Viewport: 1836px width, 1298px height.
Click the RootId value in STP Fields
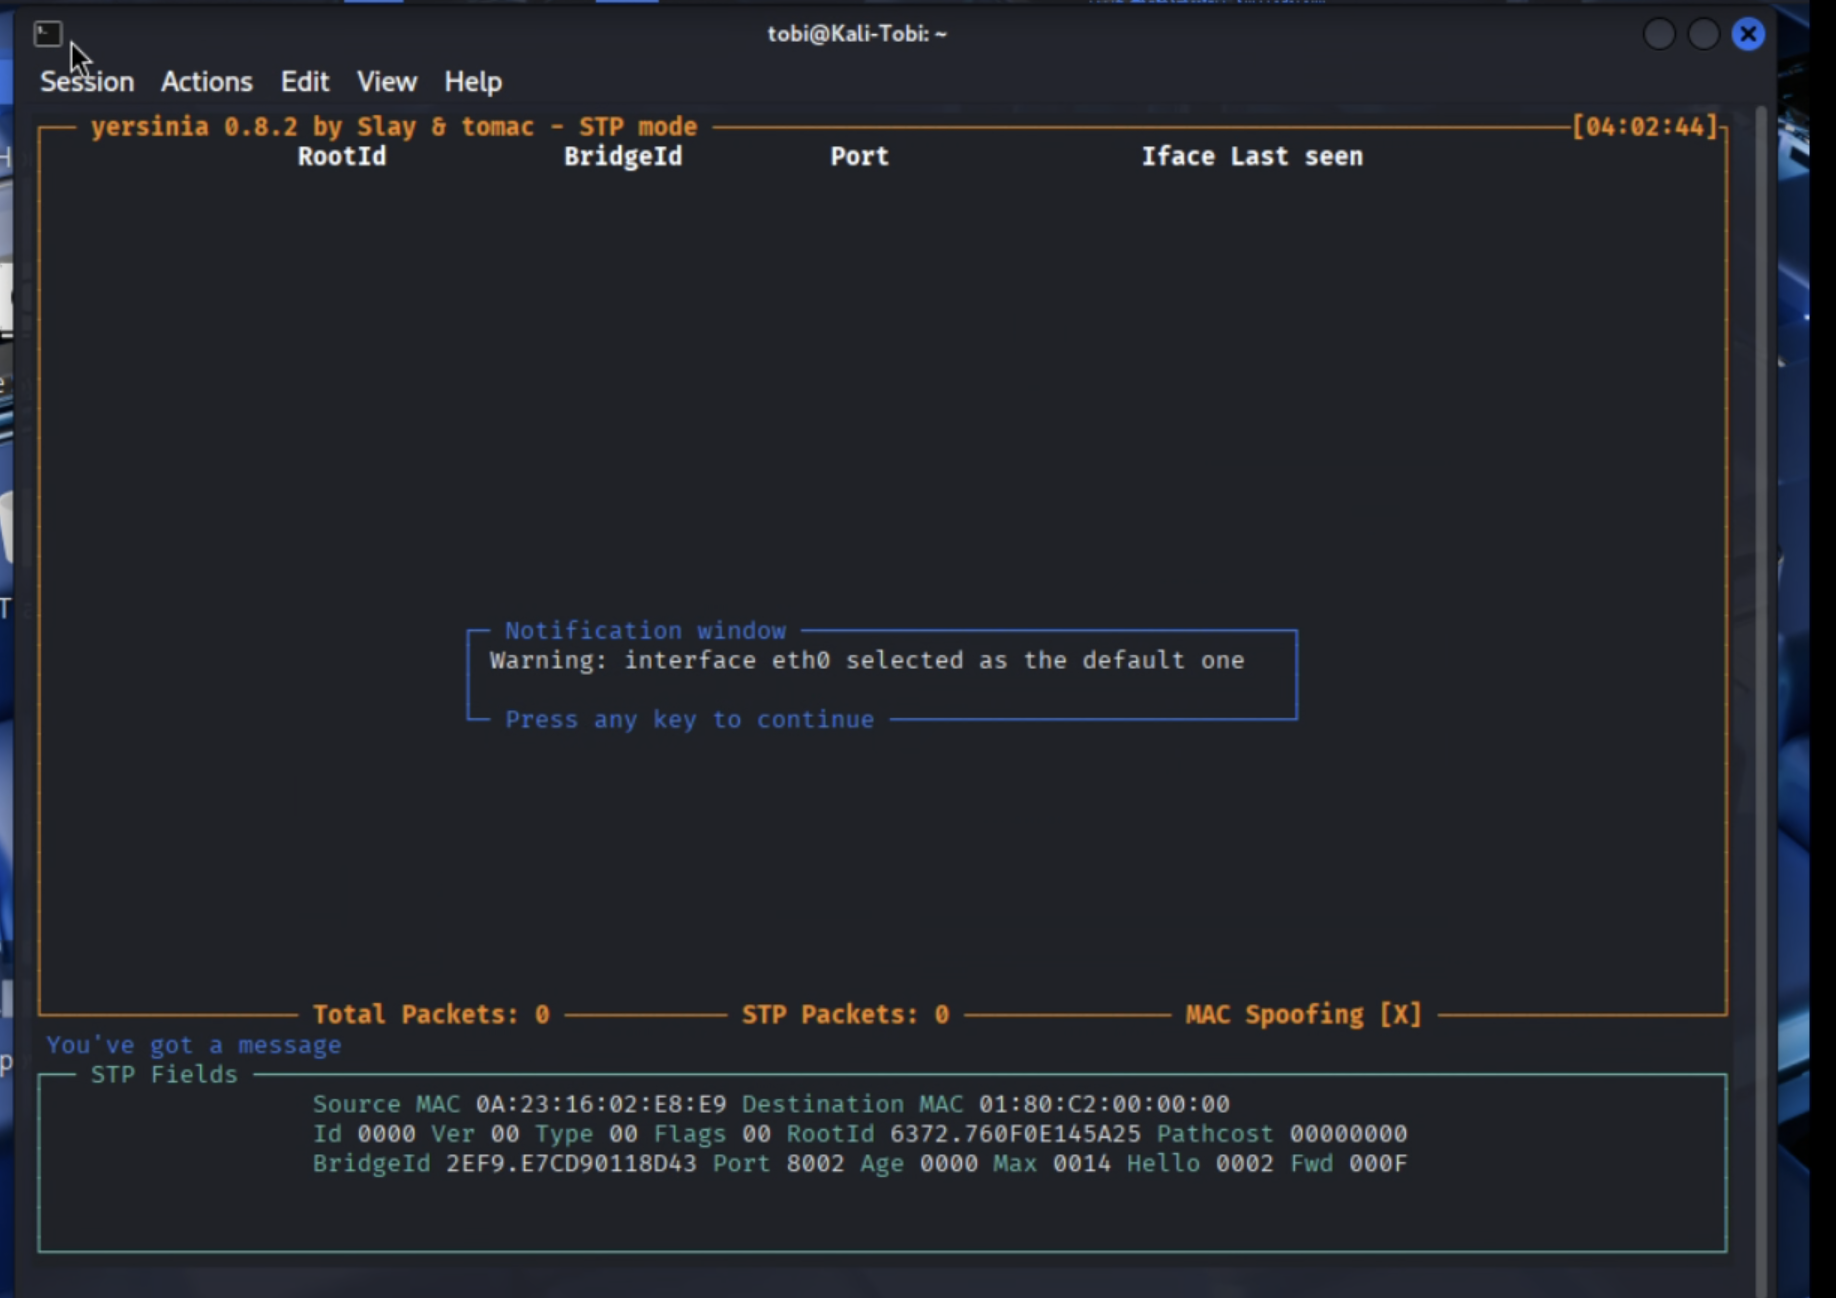point(1014,1134)
